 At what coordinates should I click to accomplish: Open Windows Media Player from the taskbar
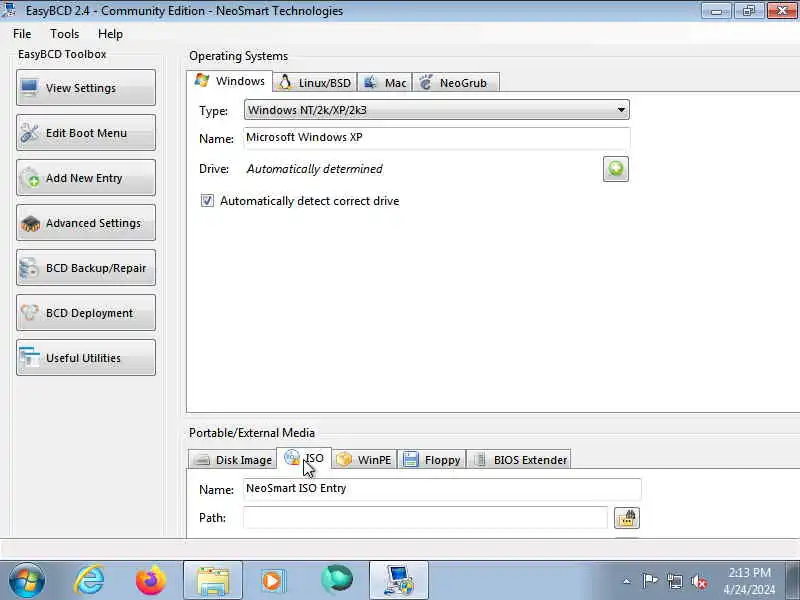pos(274,580)
